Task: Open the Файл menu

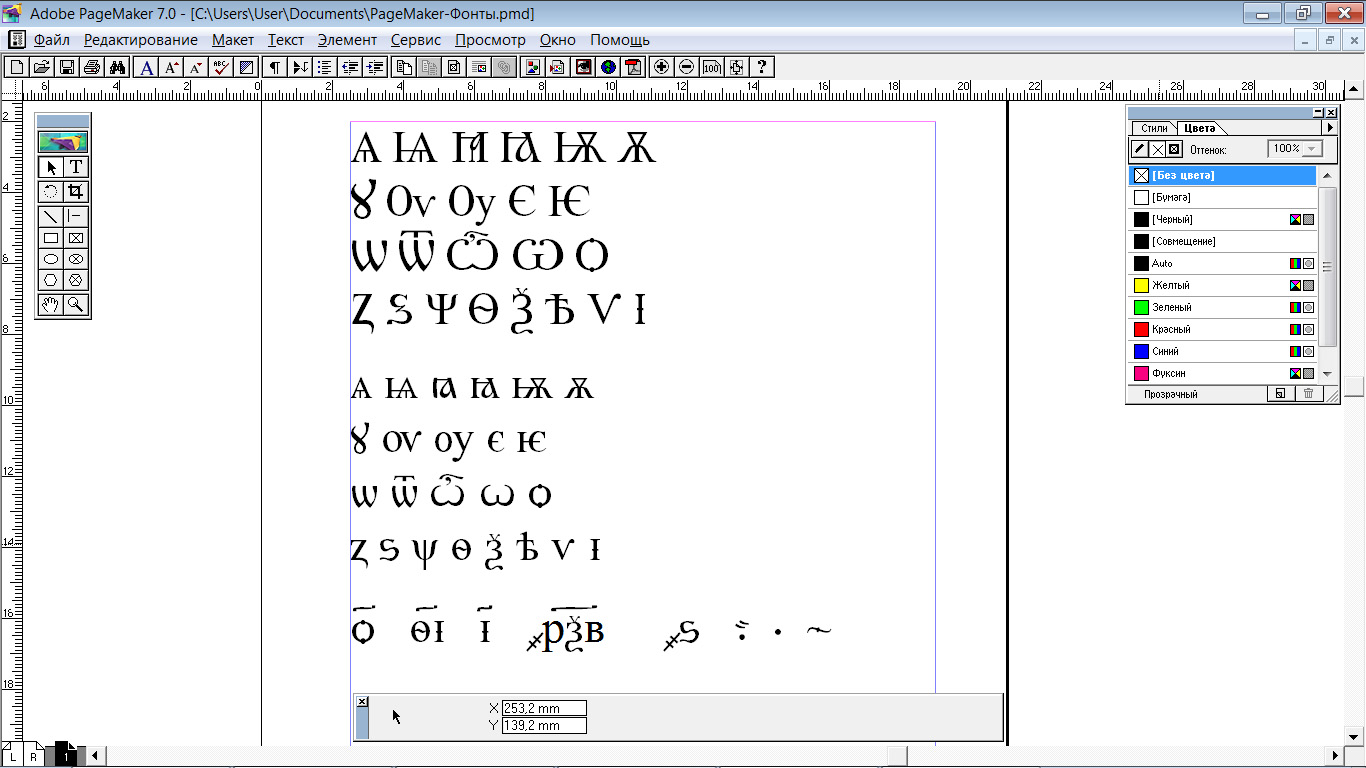Action: point(51,40)
